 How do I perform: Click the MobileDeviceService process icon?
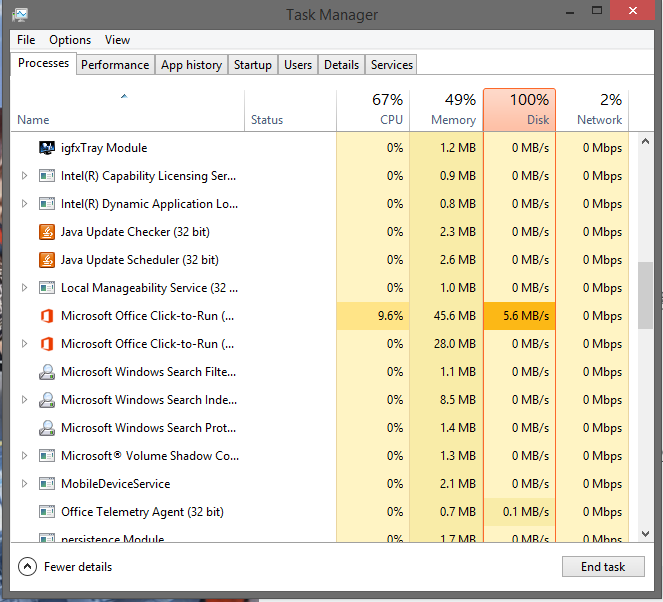(x=46, y=484)
